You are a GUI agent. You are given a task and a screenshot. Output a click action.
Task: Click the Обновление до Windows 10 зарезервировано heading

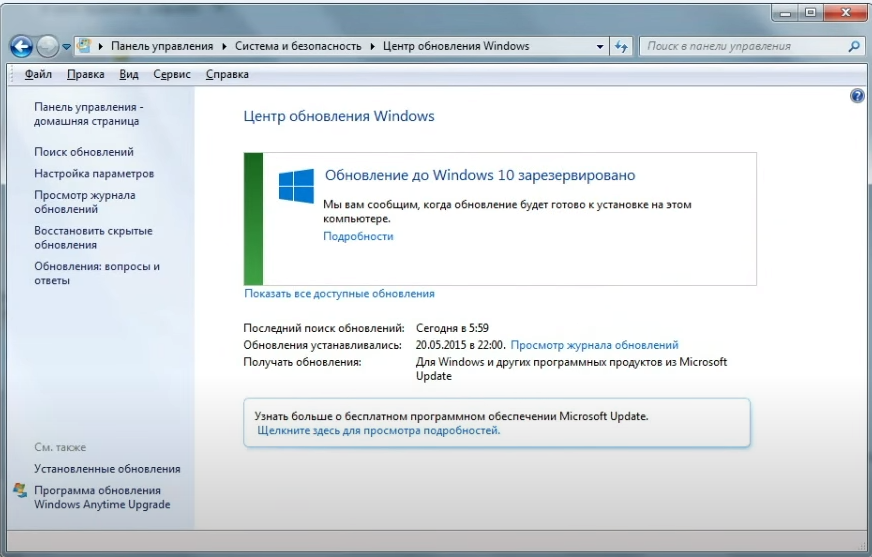click(x=480, y=175)
